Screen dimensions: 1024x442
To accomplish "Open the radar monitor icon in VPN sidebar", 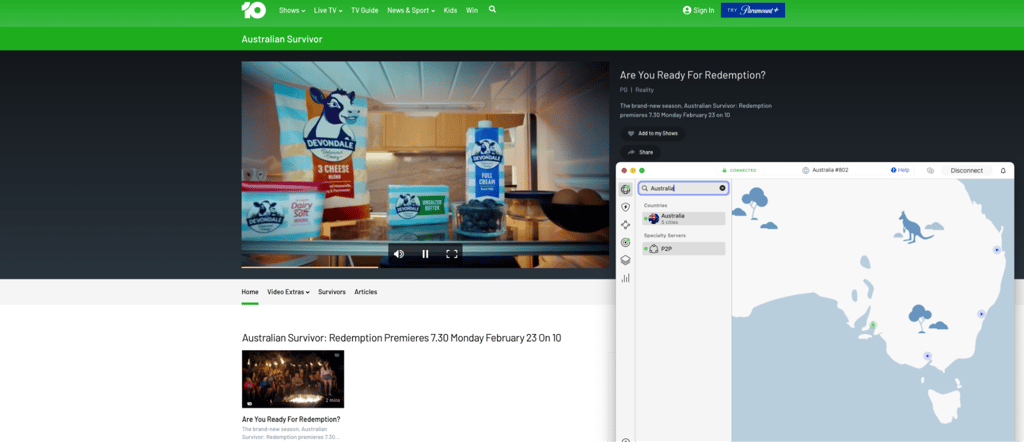I will [626, 242].
